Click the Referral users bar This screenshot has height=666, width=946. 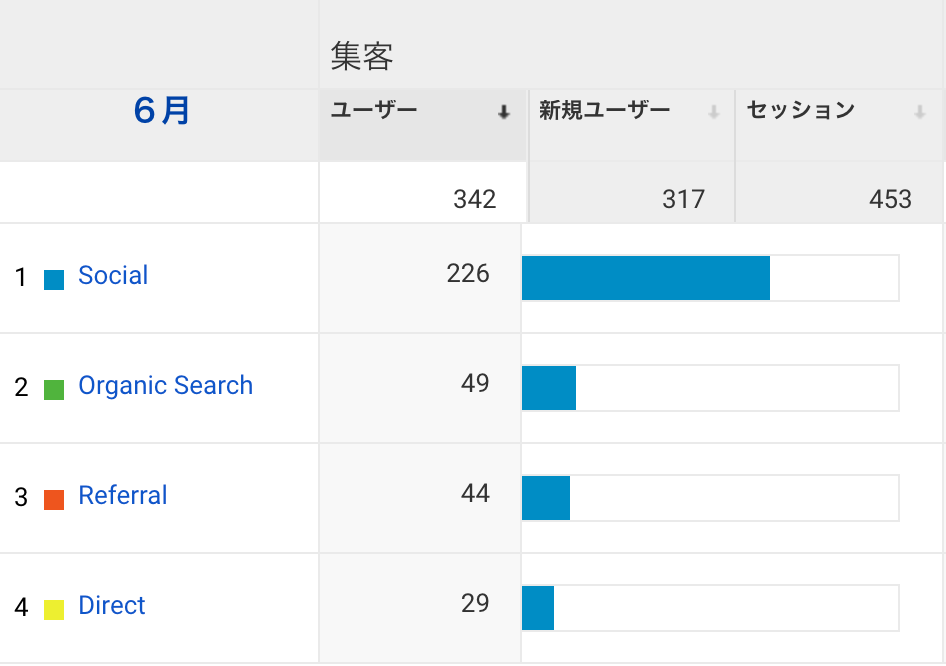546,498
